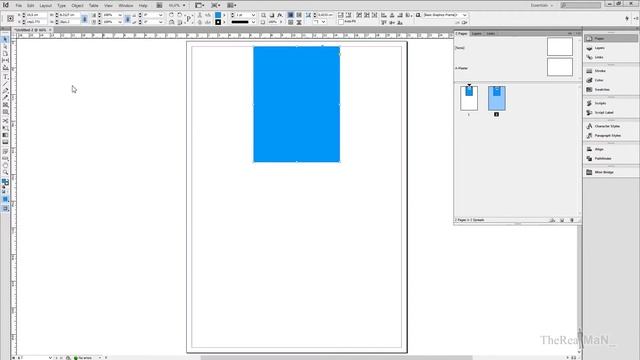
Task: Toggle the Auto-Fit checkbox
Action: 341,22
